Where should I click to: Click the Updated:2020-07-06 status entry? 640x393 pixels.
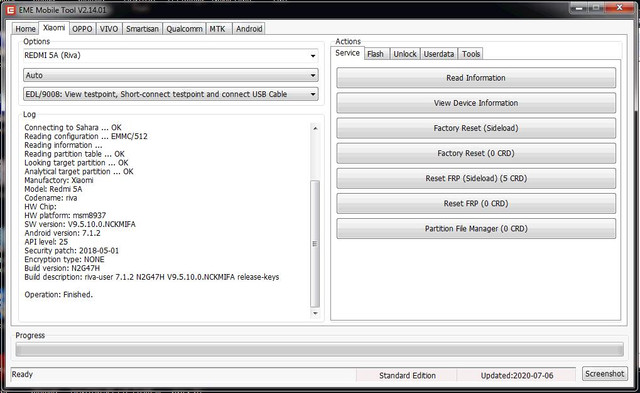pos(517,375)
